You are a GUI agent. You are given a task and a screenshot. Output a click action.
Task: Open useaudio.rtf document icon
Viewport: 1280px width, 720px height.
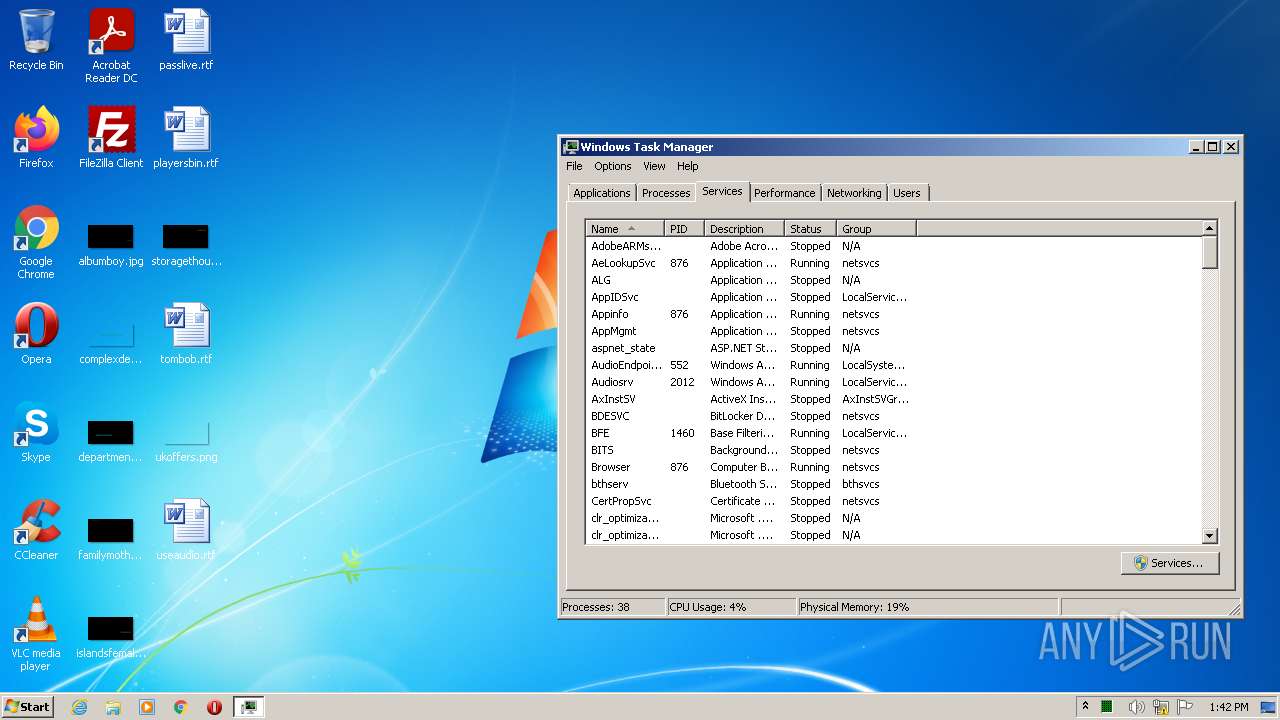click(x=186, y=531)
